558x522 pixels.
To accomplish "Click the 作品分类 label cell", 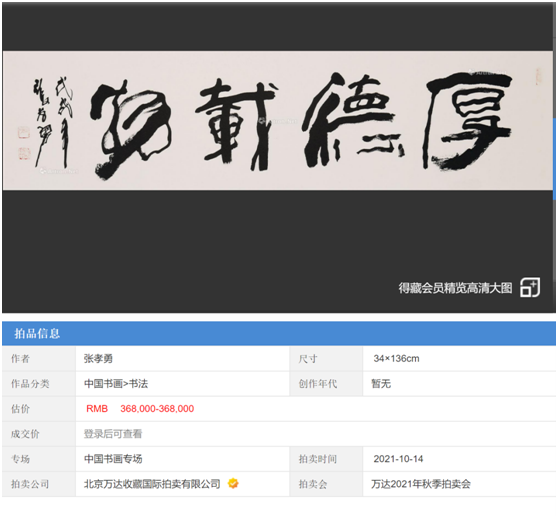I will 39,384.
